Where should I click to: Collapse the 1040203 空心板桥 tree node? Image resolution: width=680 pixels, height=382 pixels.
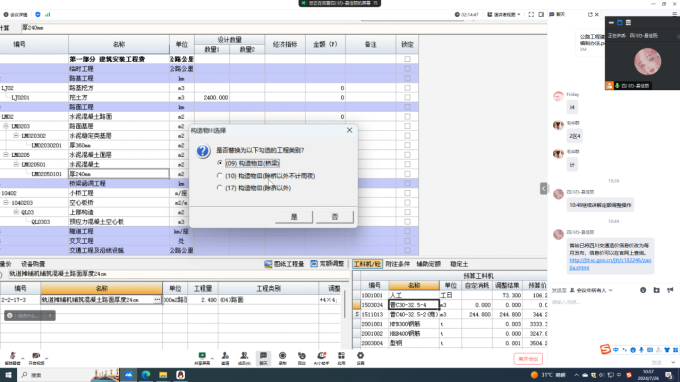tap(6, 202)
